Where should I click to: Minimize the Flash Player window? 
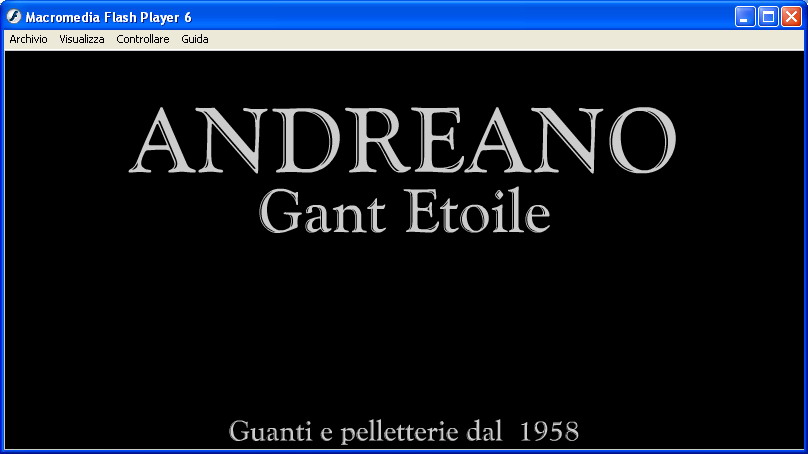tap(745, 17)
